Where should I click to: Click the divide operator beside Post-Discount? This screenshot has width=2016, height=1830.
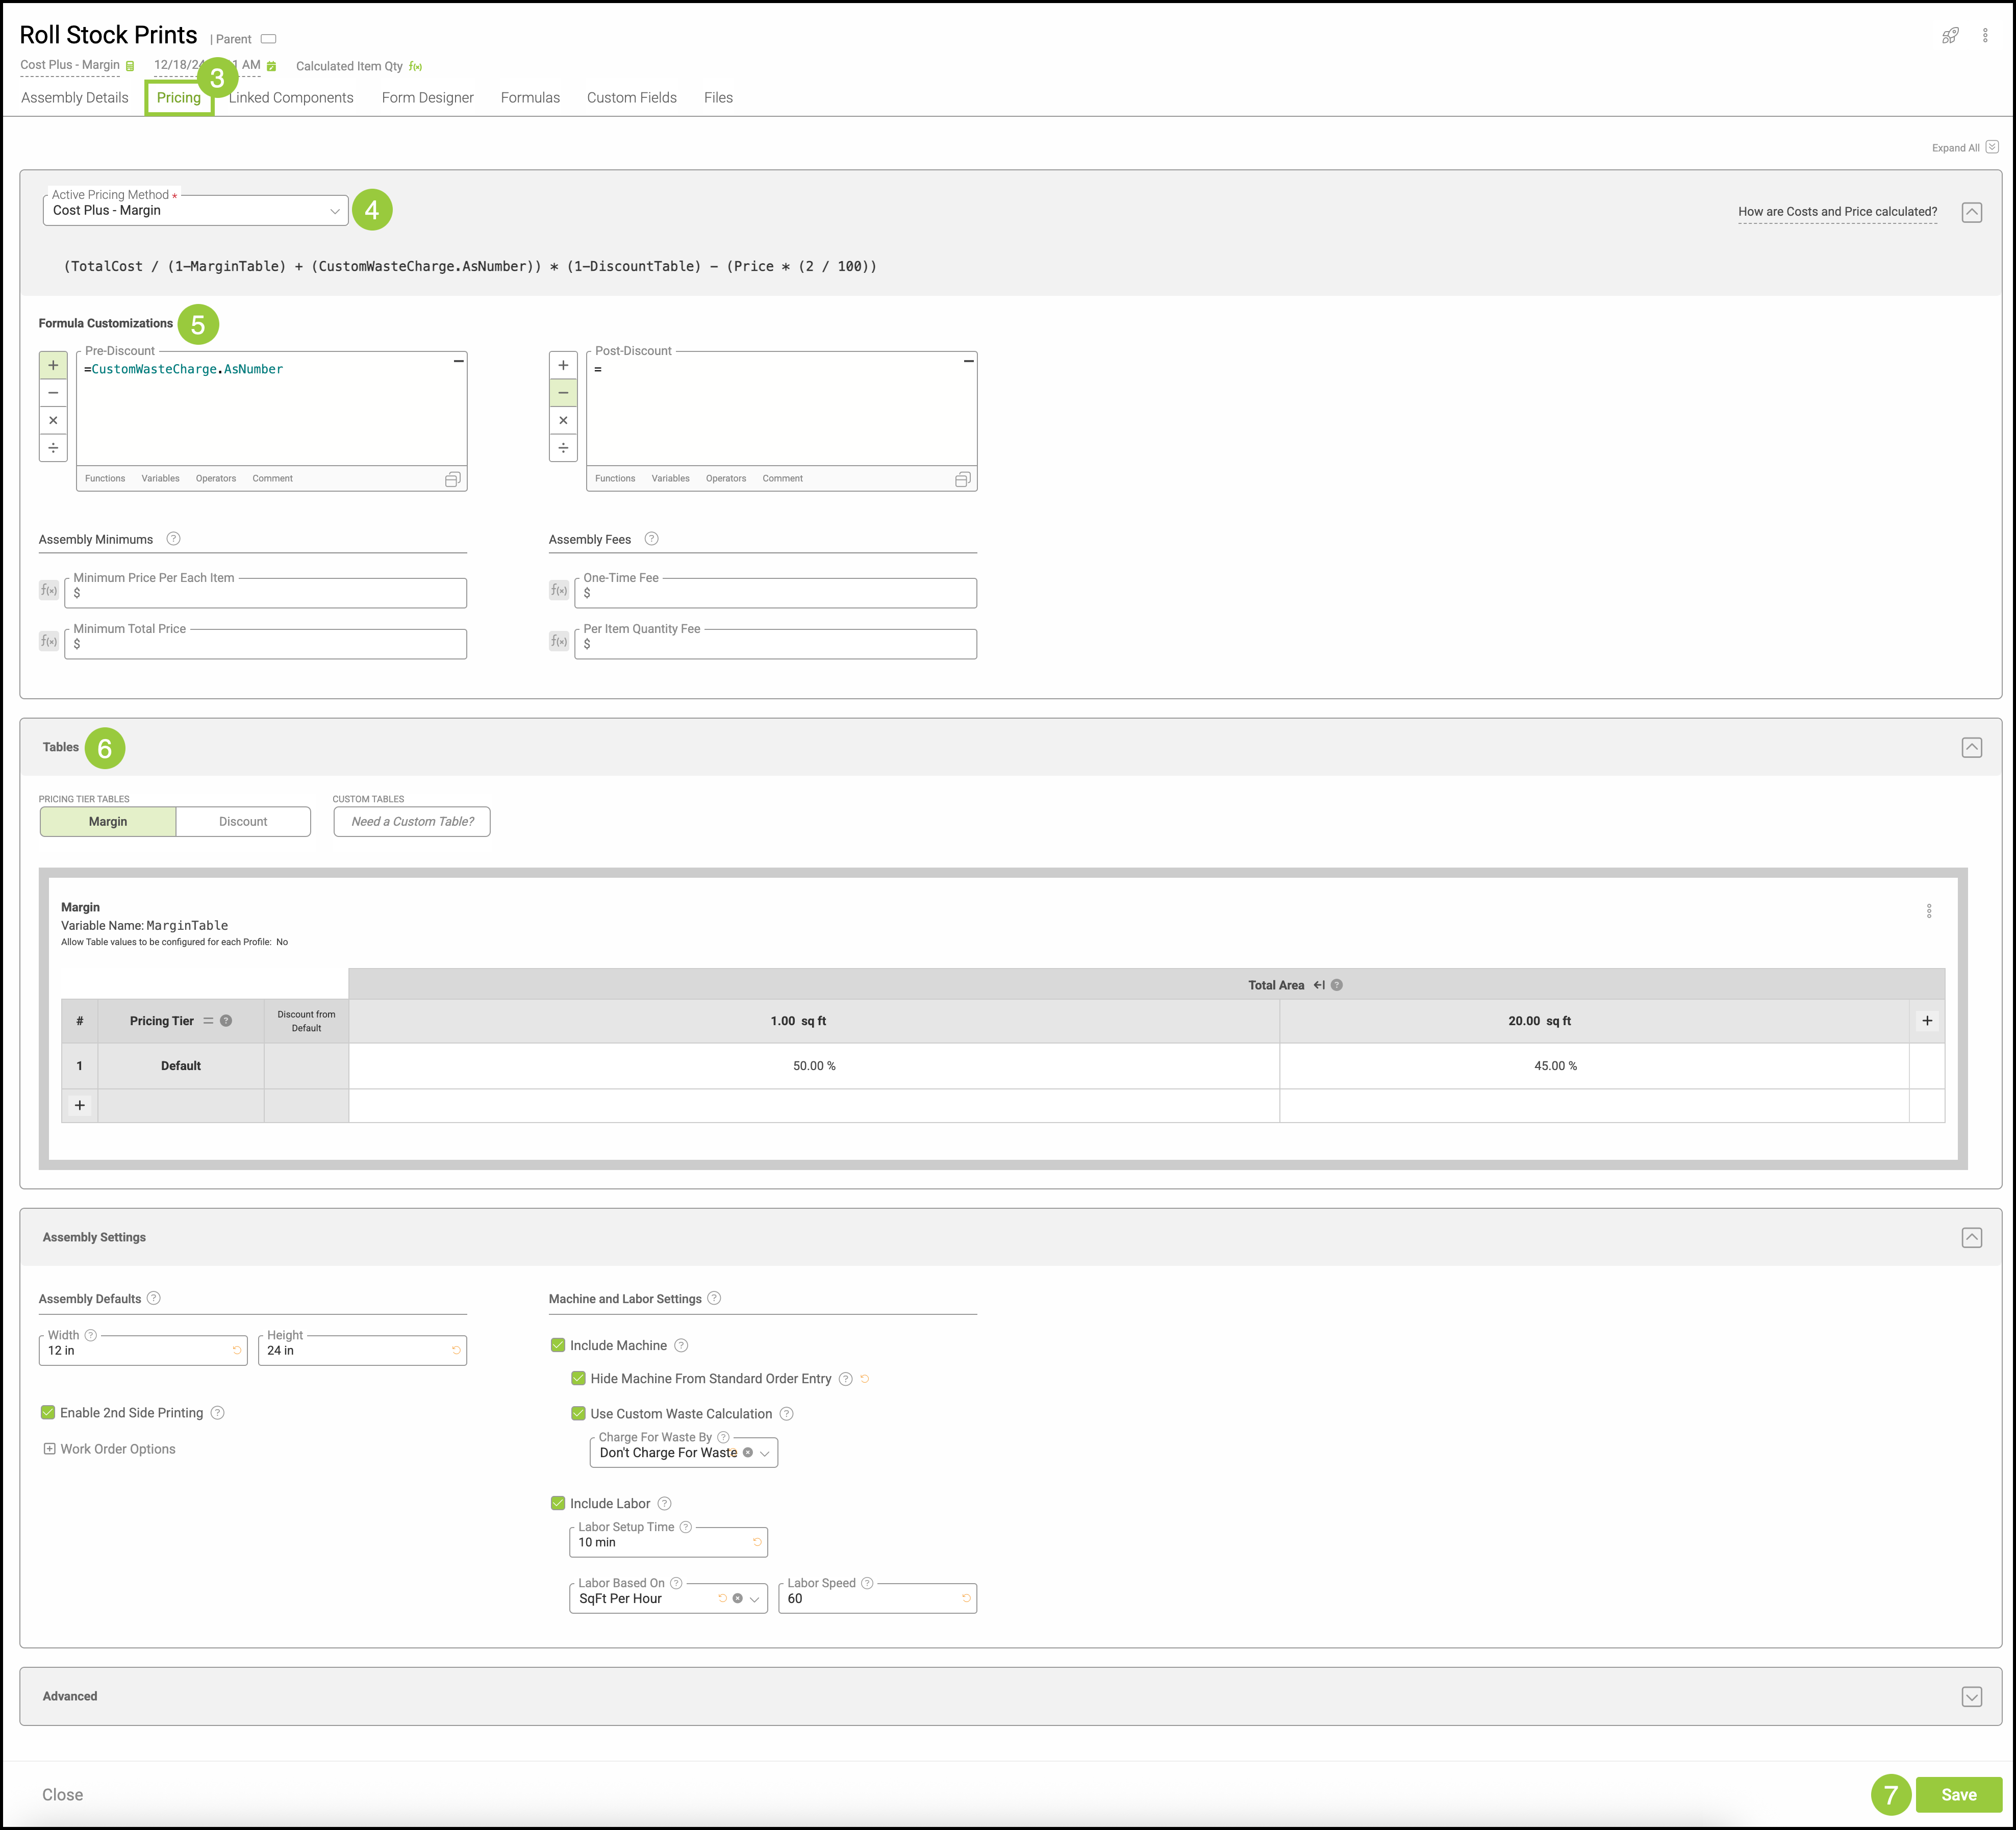click(x=563, y=448)
